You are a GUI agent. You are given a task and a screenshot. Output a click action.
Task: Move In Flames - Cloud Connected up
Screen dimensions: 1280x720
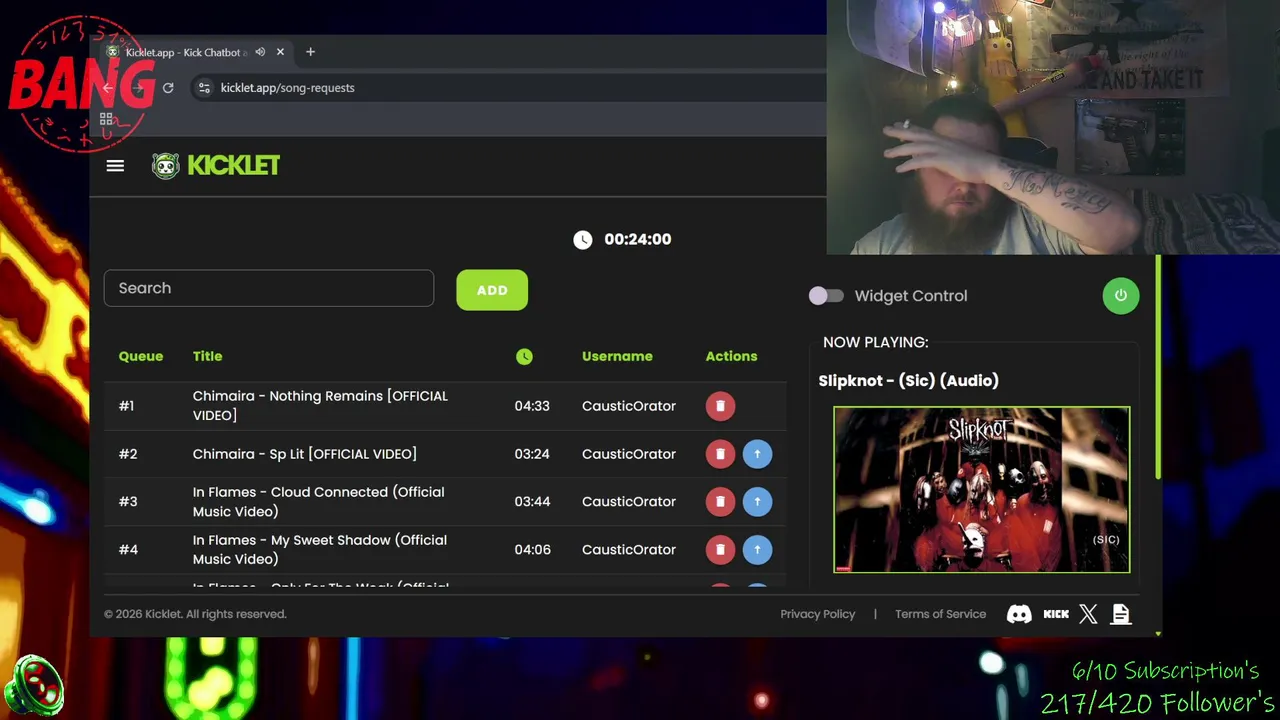(x=757, y=502)
